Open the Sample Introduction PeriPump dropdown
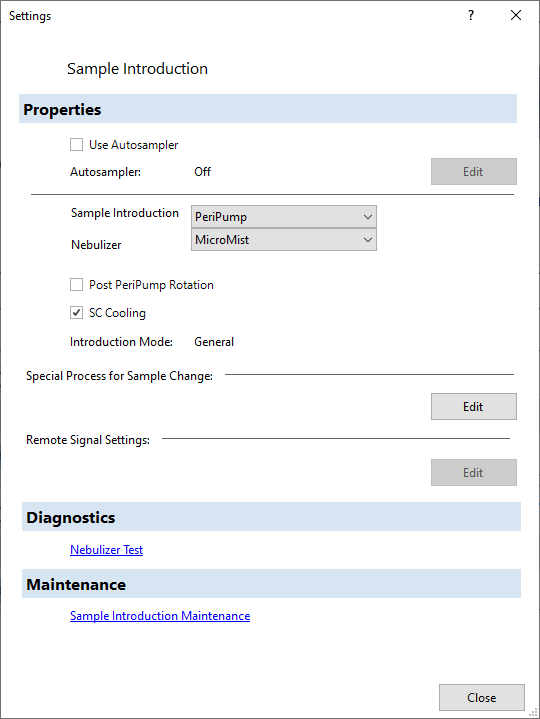The height and width of the screenshot is (719, 540). click(284, 216)
